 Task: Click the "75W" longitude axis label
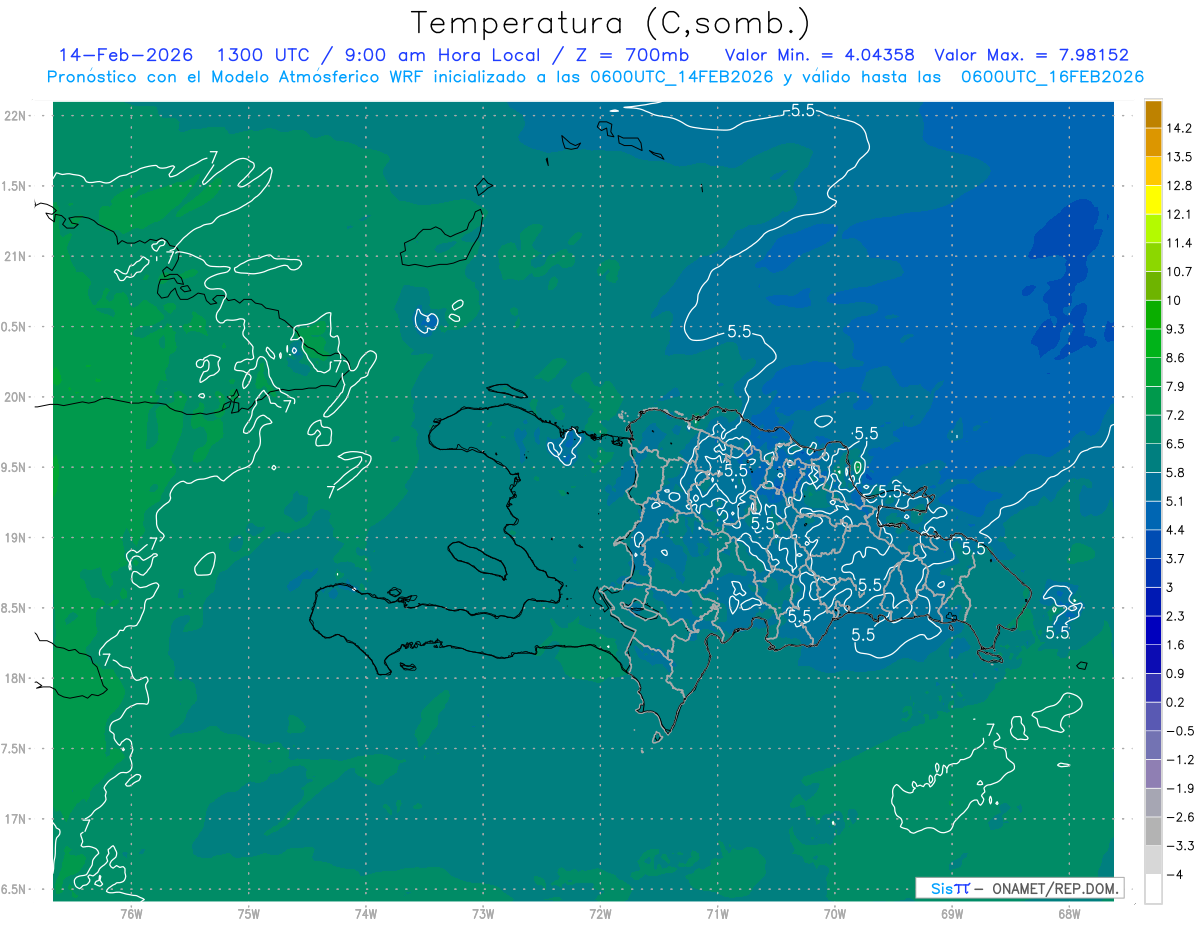[248, 913]
